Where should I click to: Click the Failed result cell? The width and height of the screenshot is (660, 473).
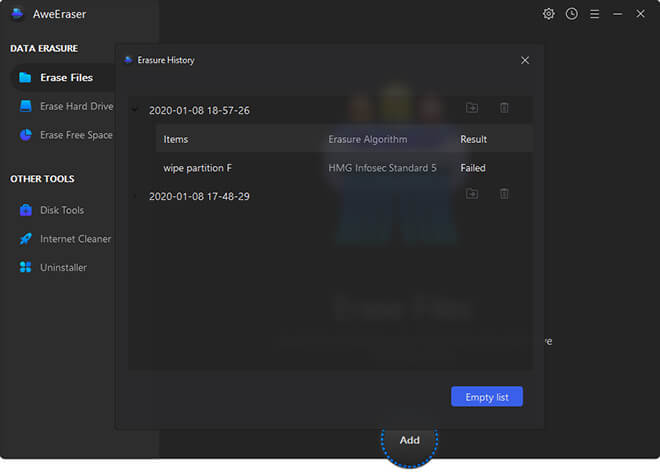tap(473, 168)
